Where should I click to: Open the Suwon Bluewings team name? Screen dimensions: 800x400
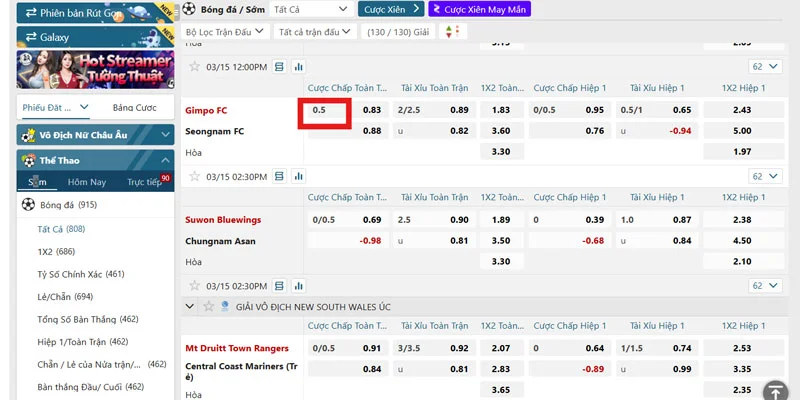pos(223,220)
